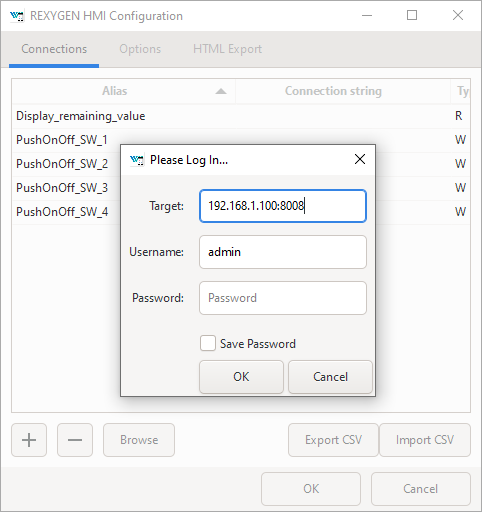This screenshot has height=512, width=482.
Task: Select the Display_remaining_value row
Action: click(x=241, y=116)
